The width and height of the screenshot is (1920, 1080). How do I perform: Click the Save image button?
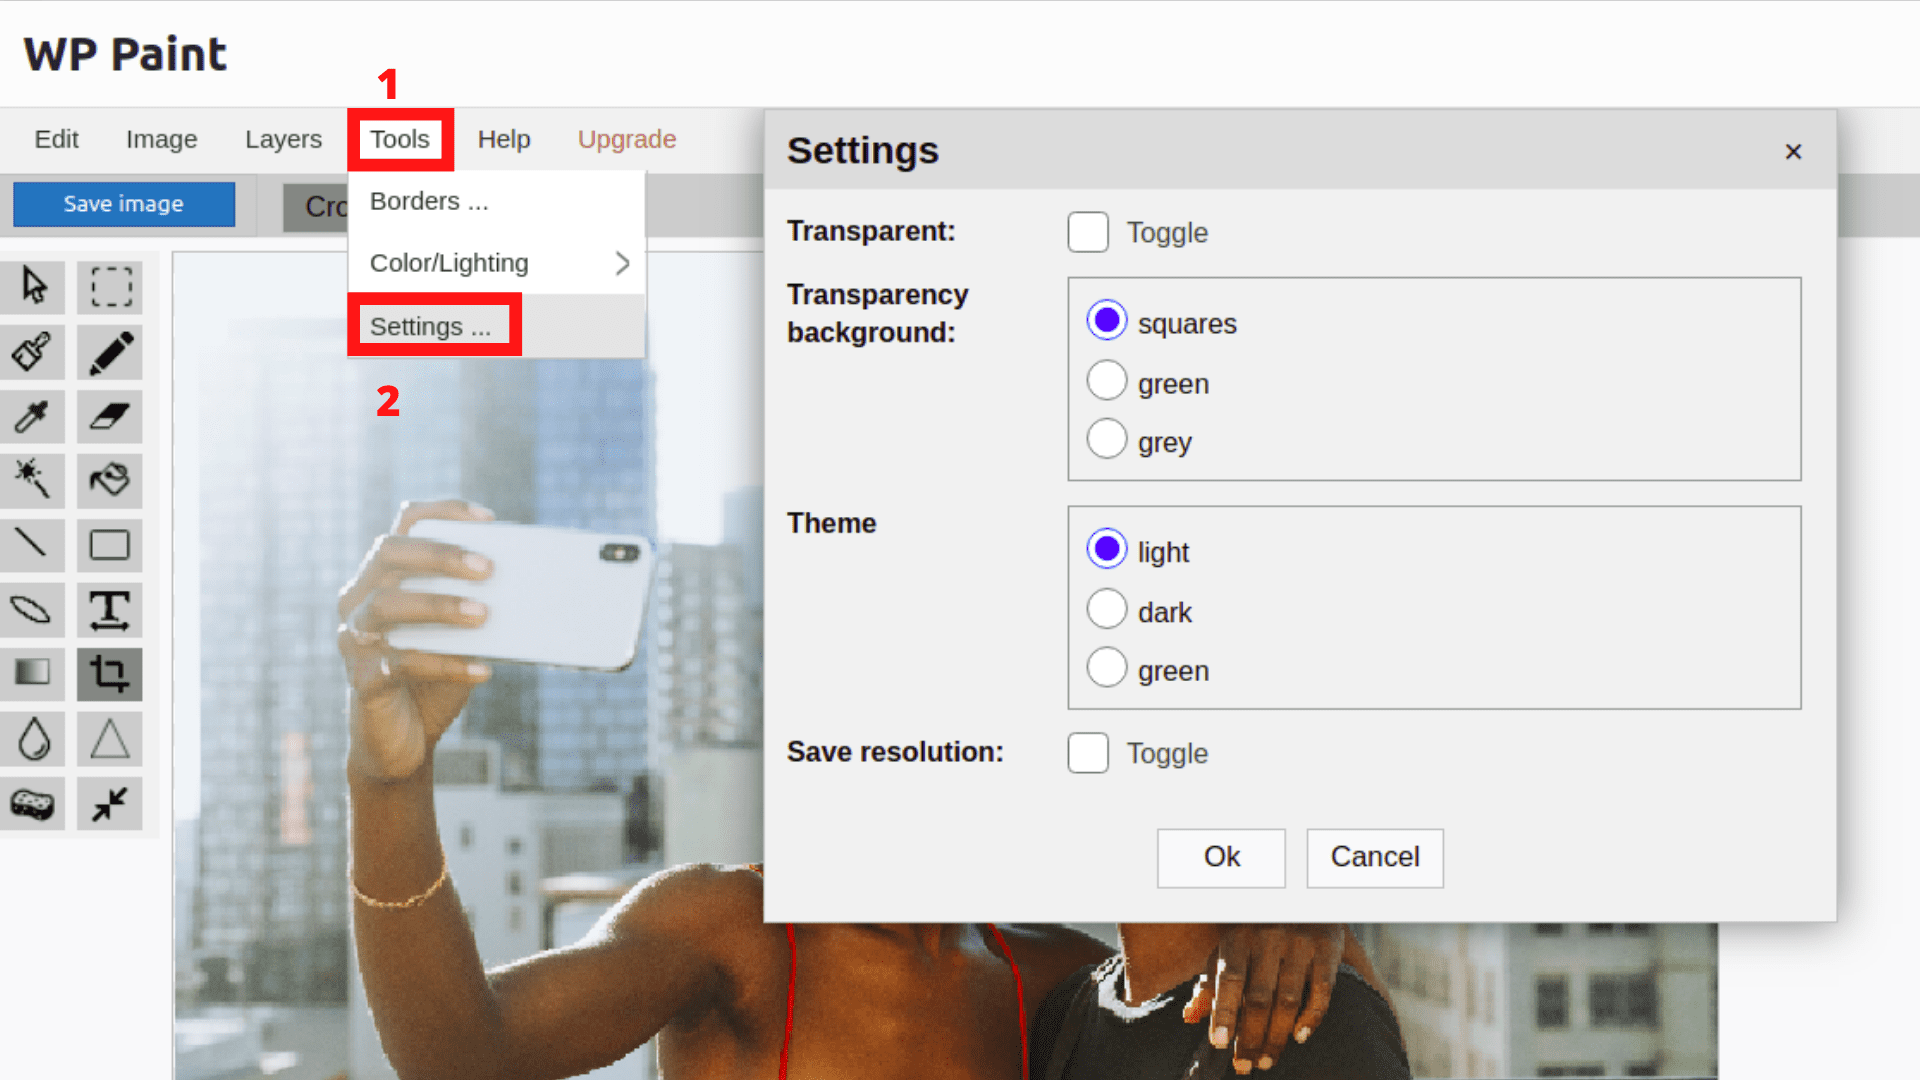123,204
